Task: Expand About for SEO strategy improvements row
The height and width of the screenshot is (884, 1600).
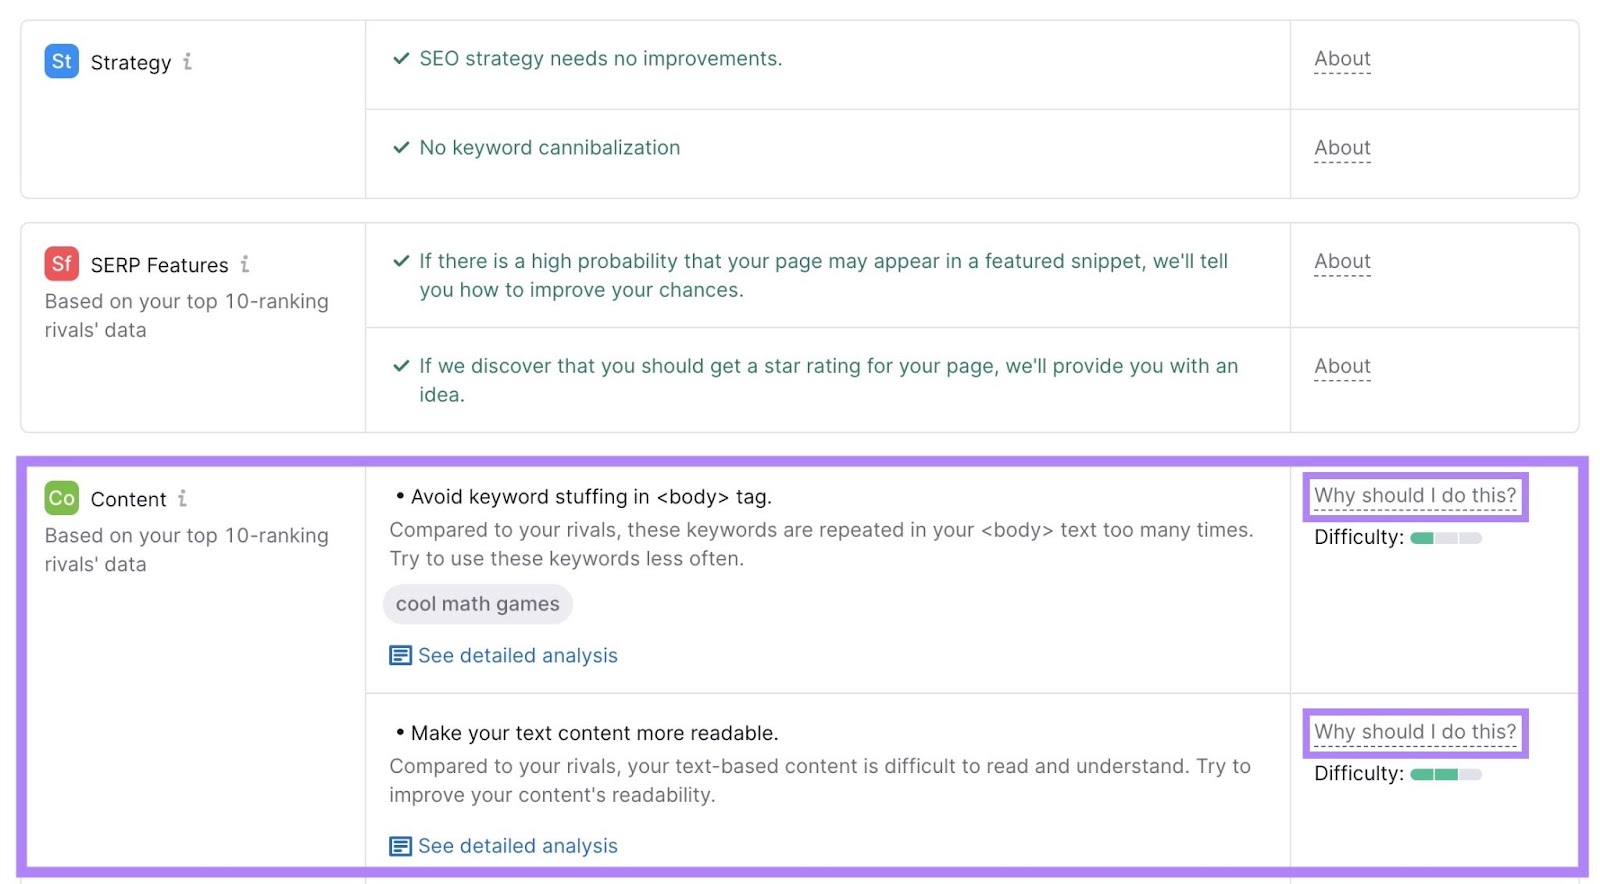Action: coord(1341,59)
